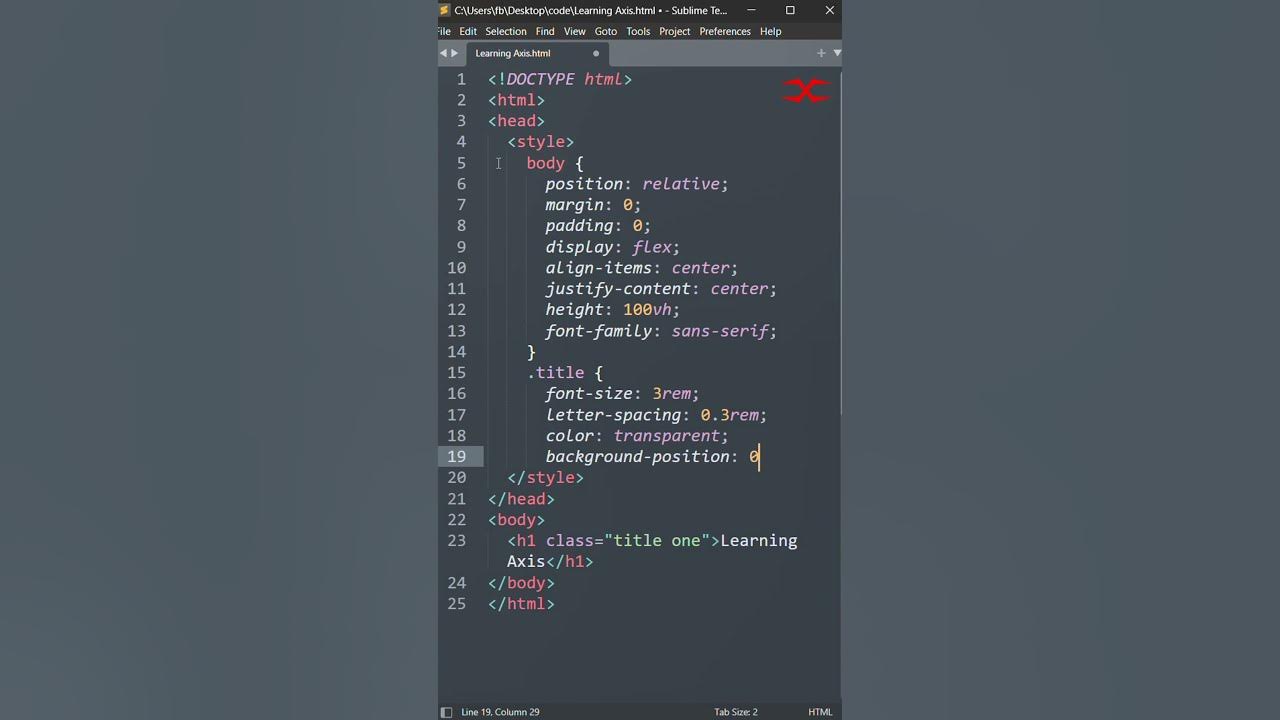Click the Line 19, Column 29 status
Viewport: 1280px width, 720px height.
pos(500,712)
